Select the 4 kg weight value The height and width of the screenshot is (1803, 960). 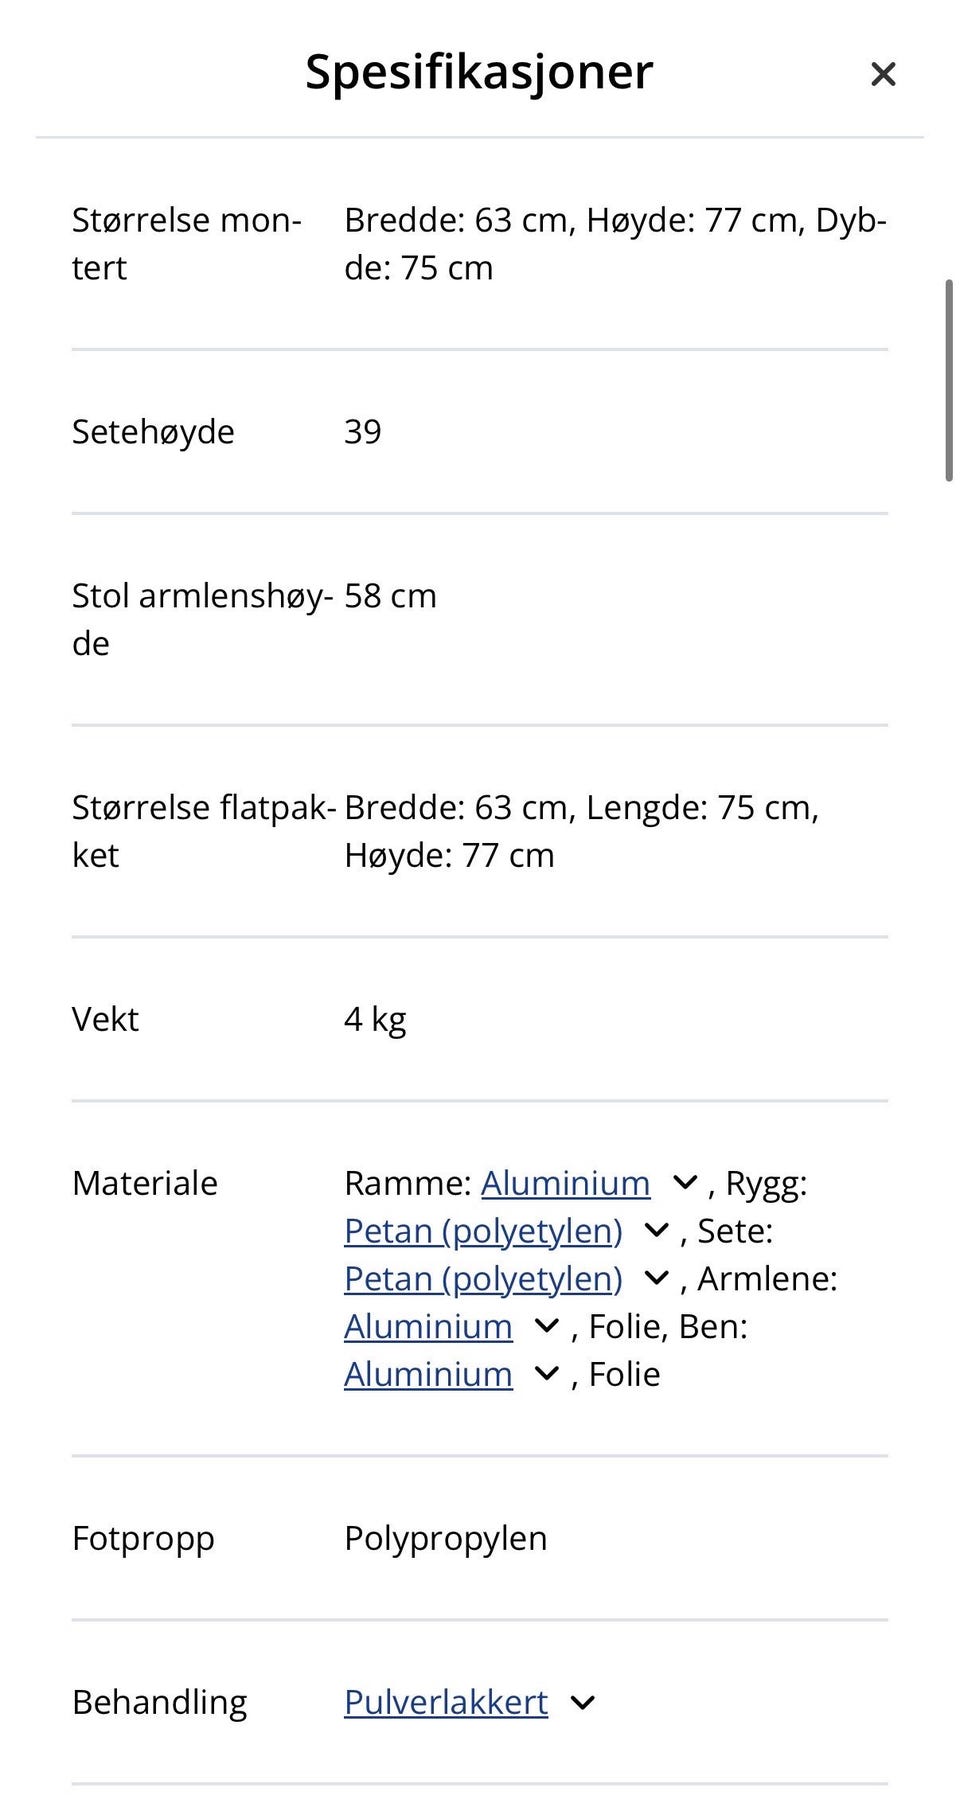375,1019
